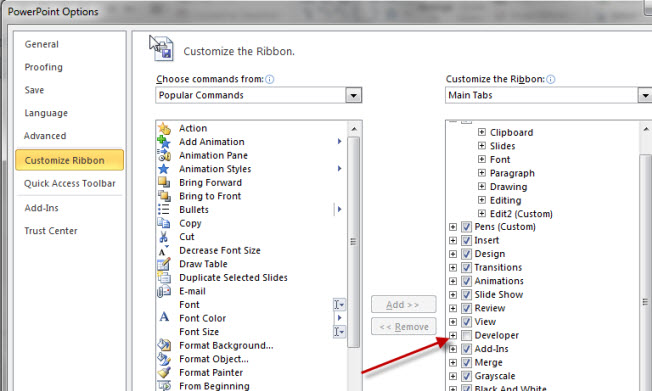Switch to the Trust Center category
This screenshot has width=652, height=391.
pyautogui.click(x=51, y=231)
